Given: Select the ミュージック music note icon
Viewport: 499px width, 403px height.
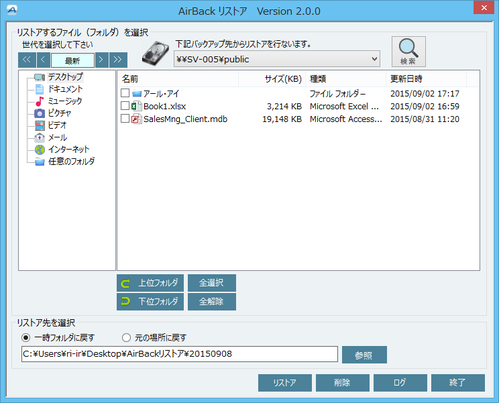Looking at the screenshot, I should [40, 101].
